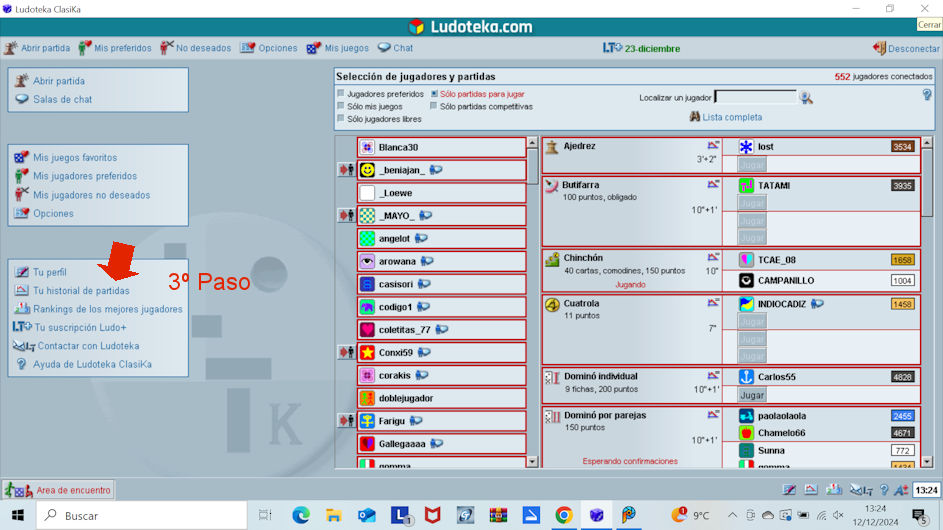This screenshot has width=943, height=530.
Task: Open Chat in top toolbar
Action: click(x=396, y=48)
